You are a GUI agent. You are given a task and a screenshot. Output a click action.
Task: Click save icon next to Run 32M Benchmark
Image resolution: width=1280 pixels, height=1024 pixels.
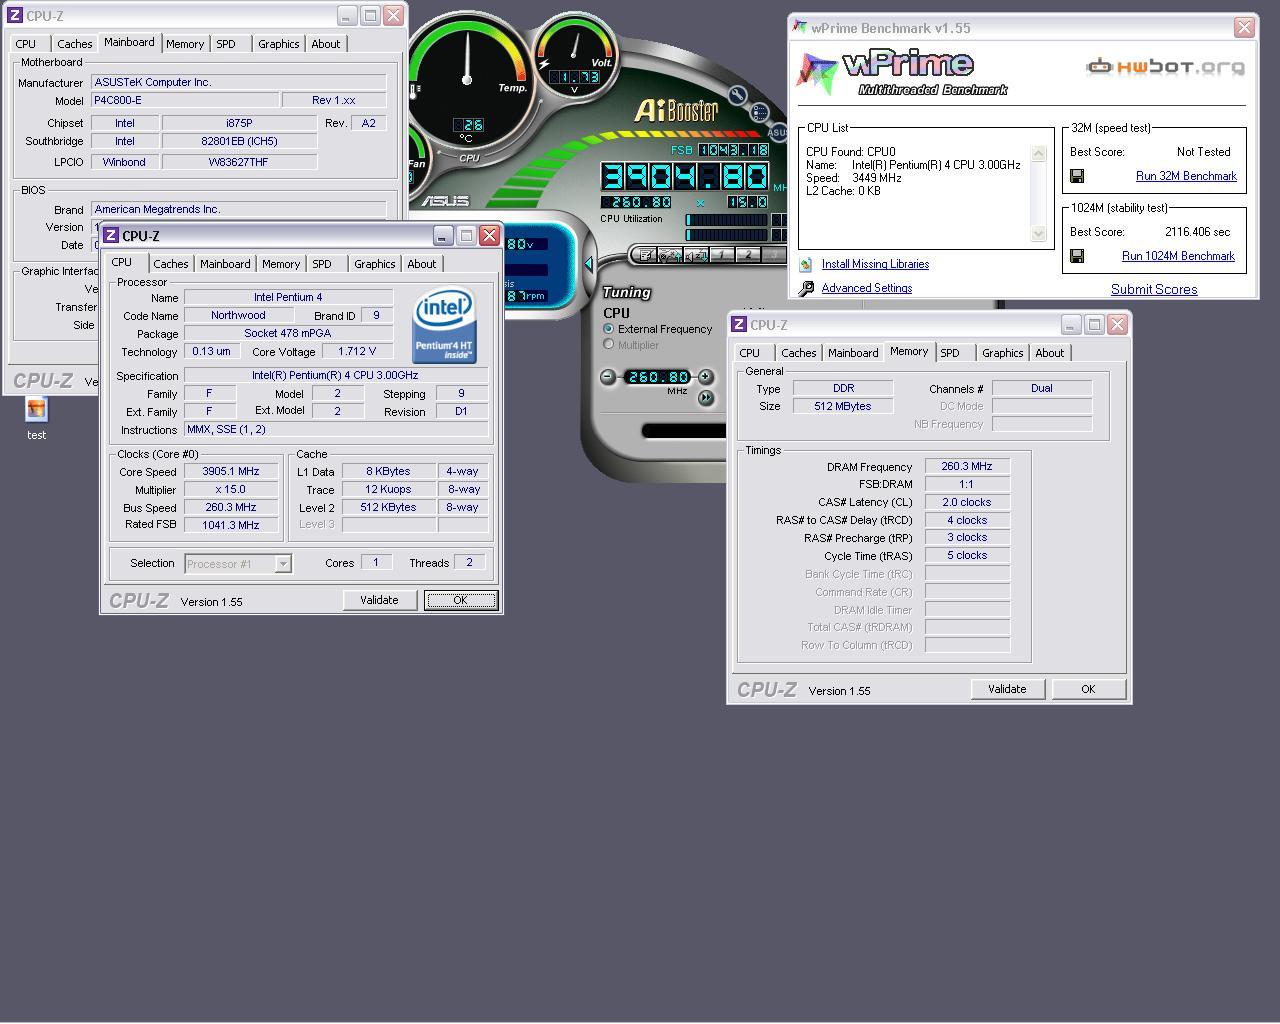pos(1077,176)
